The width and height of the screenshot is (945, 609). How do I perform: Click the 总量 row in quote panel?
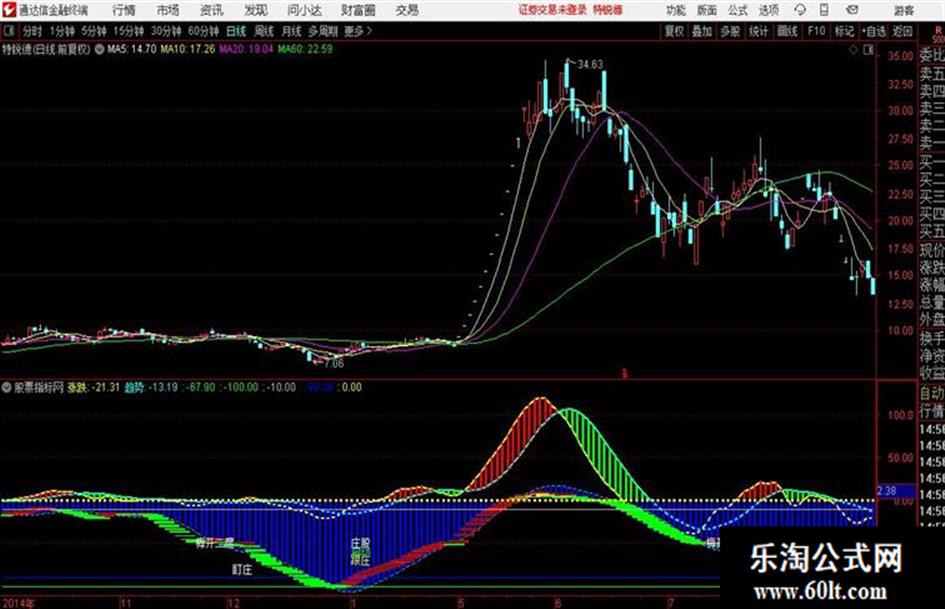pyautogui.click(x=931, y=301)
